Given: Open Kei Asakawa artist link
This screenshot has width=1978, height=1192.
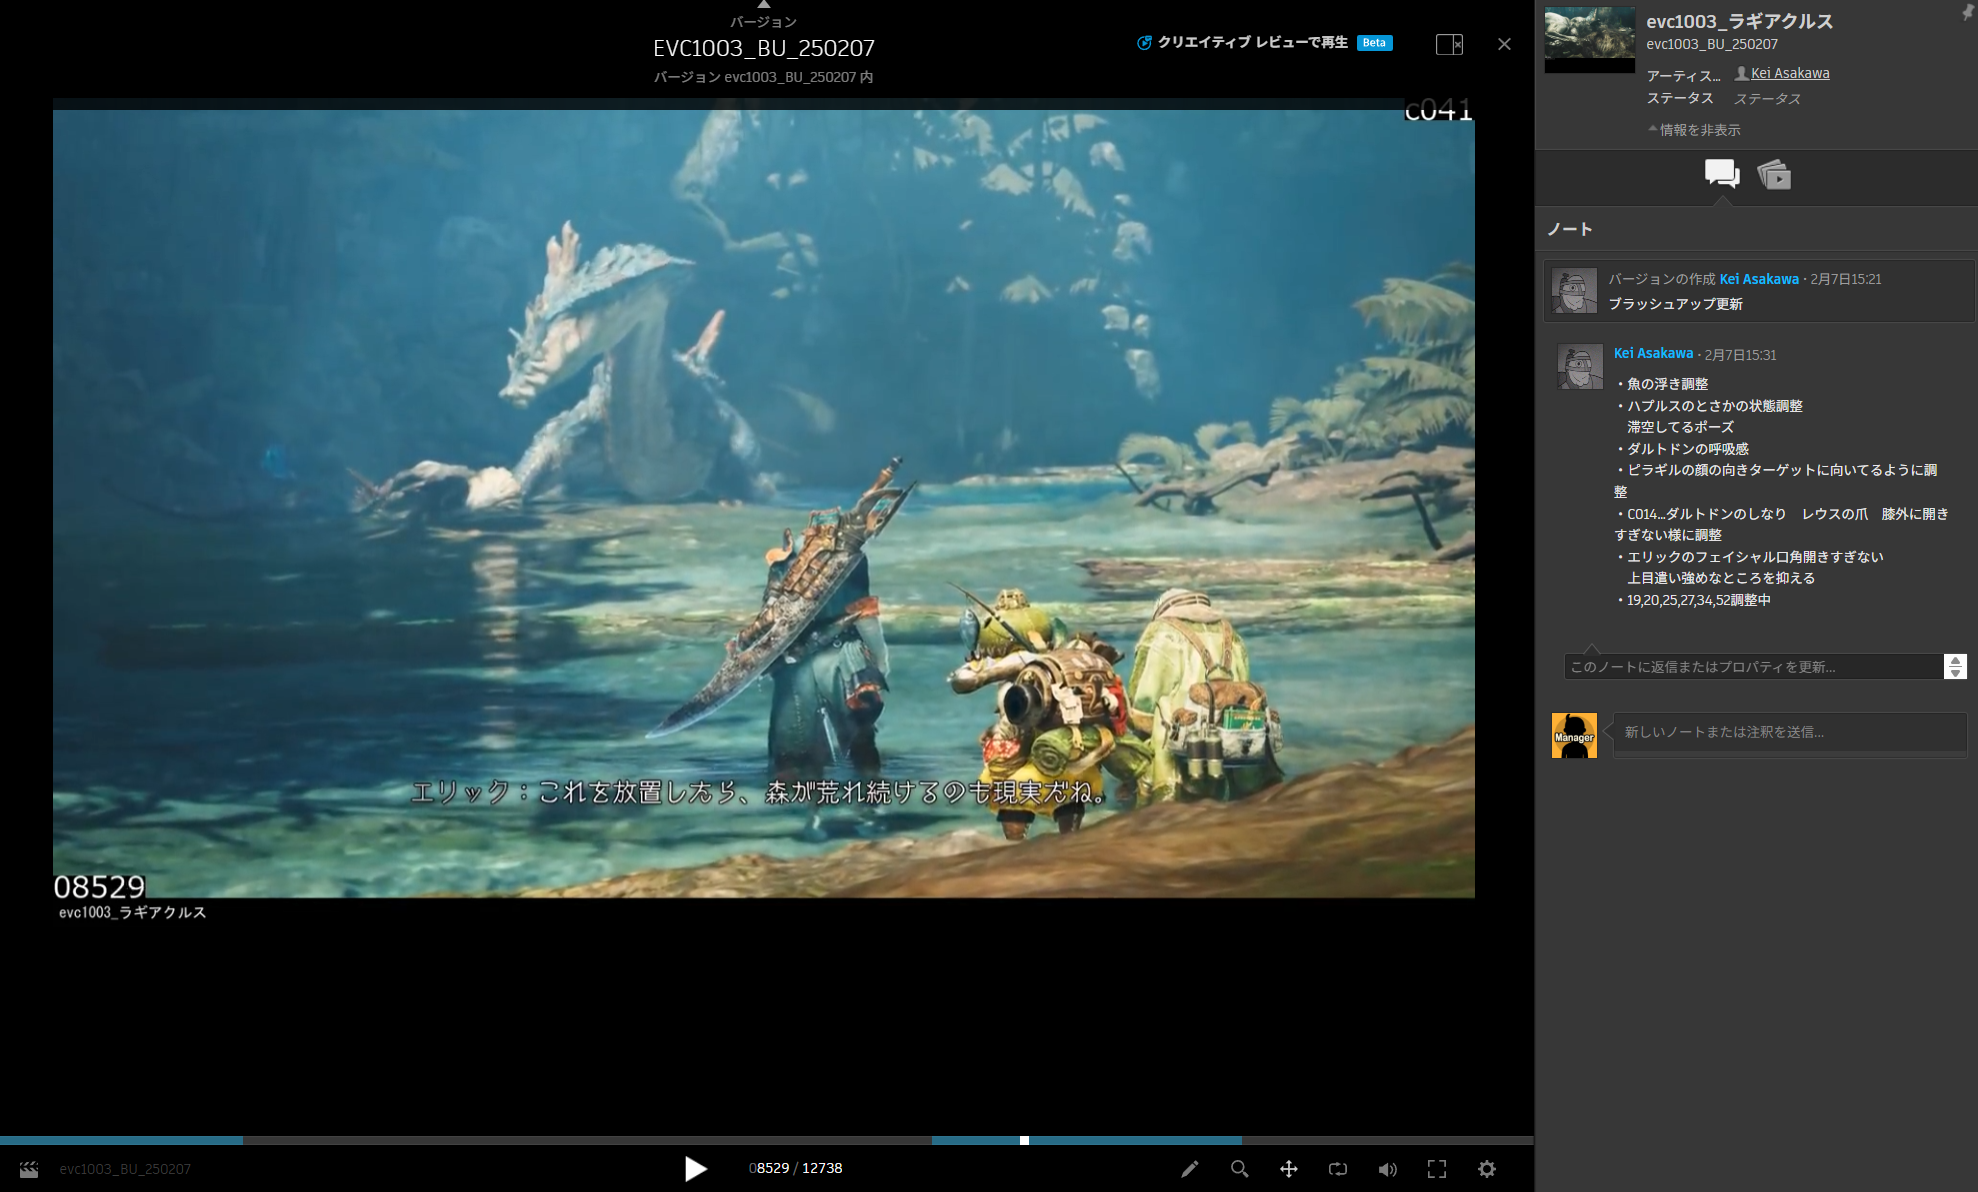Looking at the screenshot, I should click(x=1789, y=73).
